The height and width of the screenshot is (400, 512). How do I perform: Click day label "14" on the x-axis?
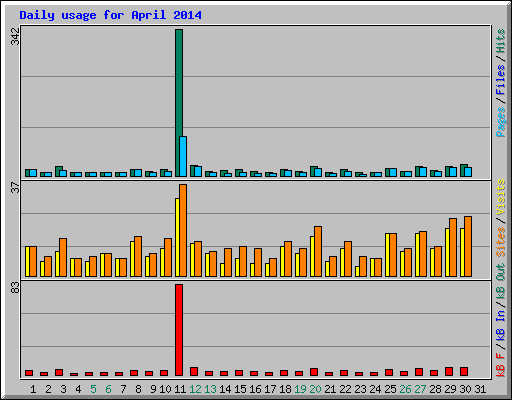pos(225,389)
